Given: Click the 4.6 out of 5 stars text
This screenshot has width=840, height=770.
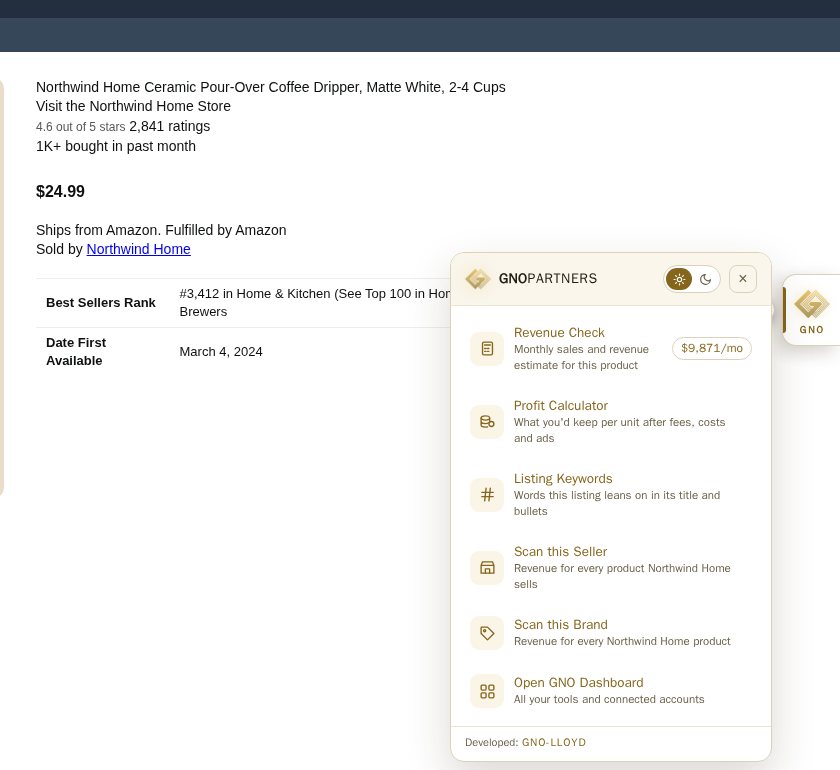Looking at the screenshot, I should coord(80,127).
